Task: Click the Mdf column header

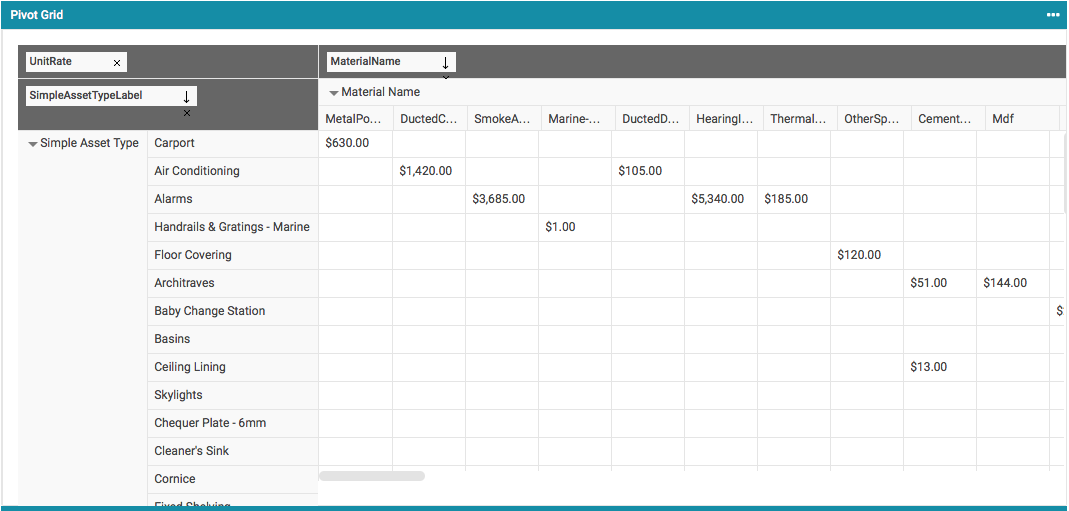Action: [1022, 119]
